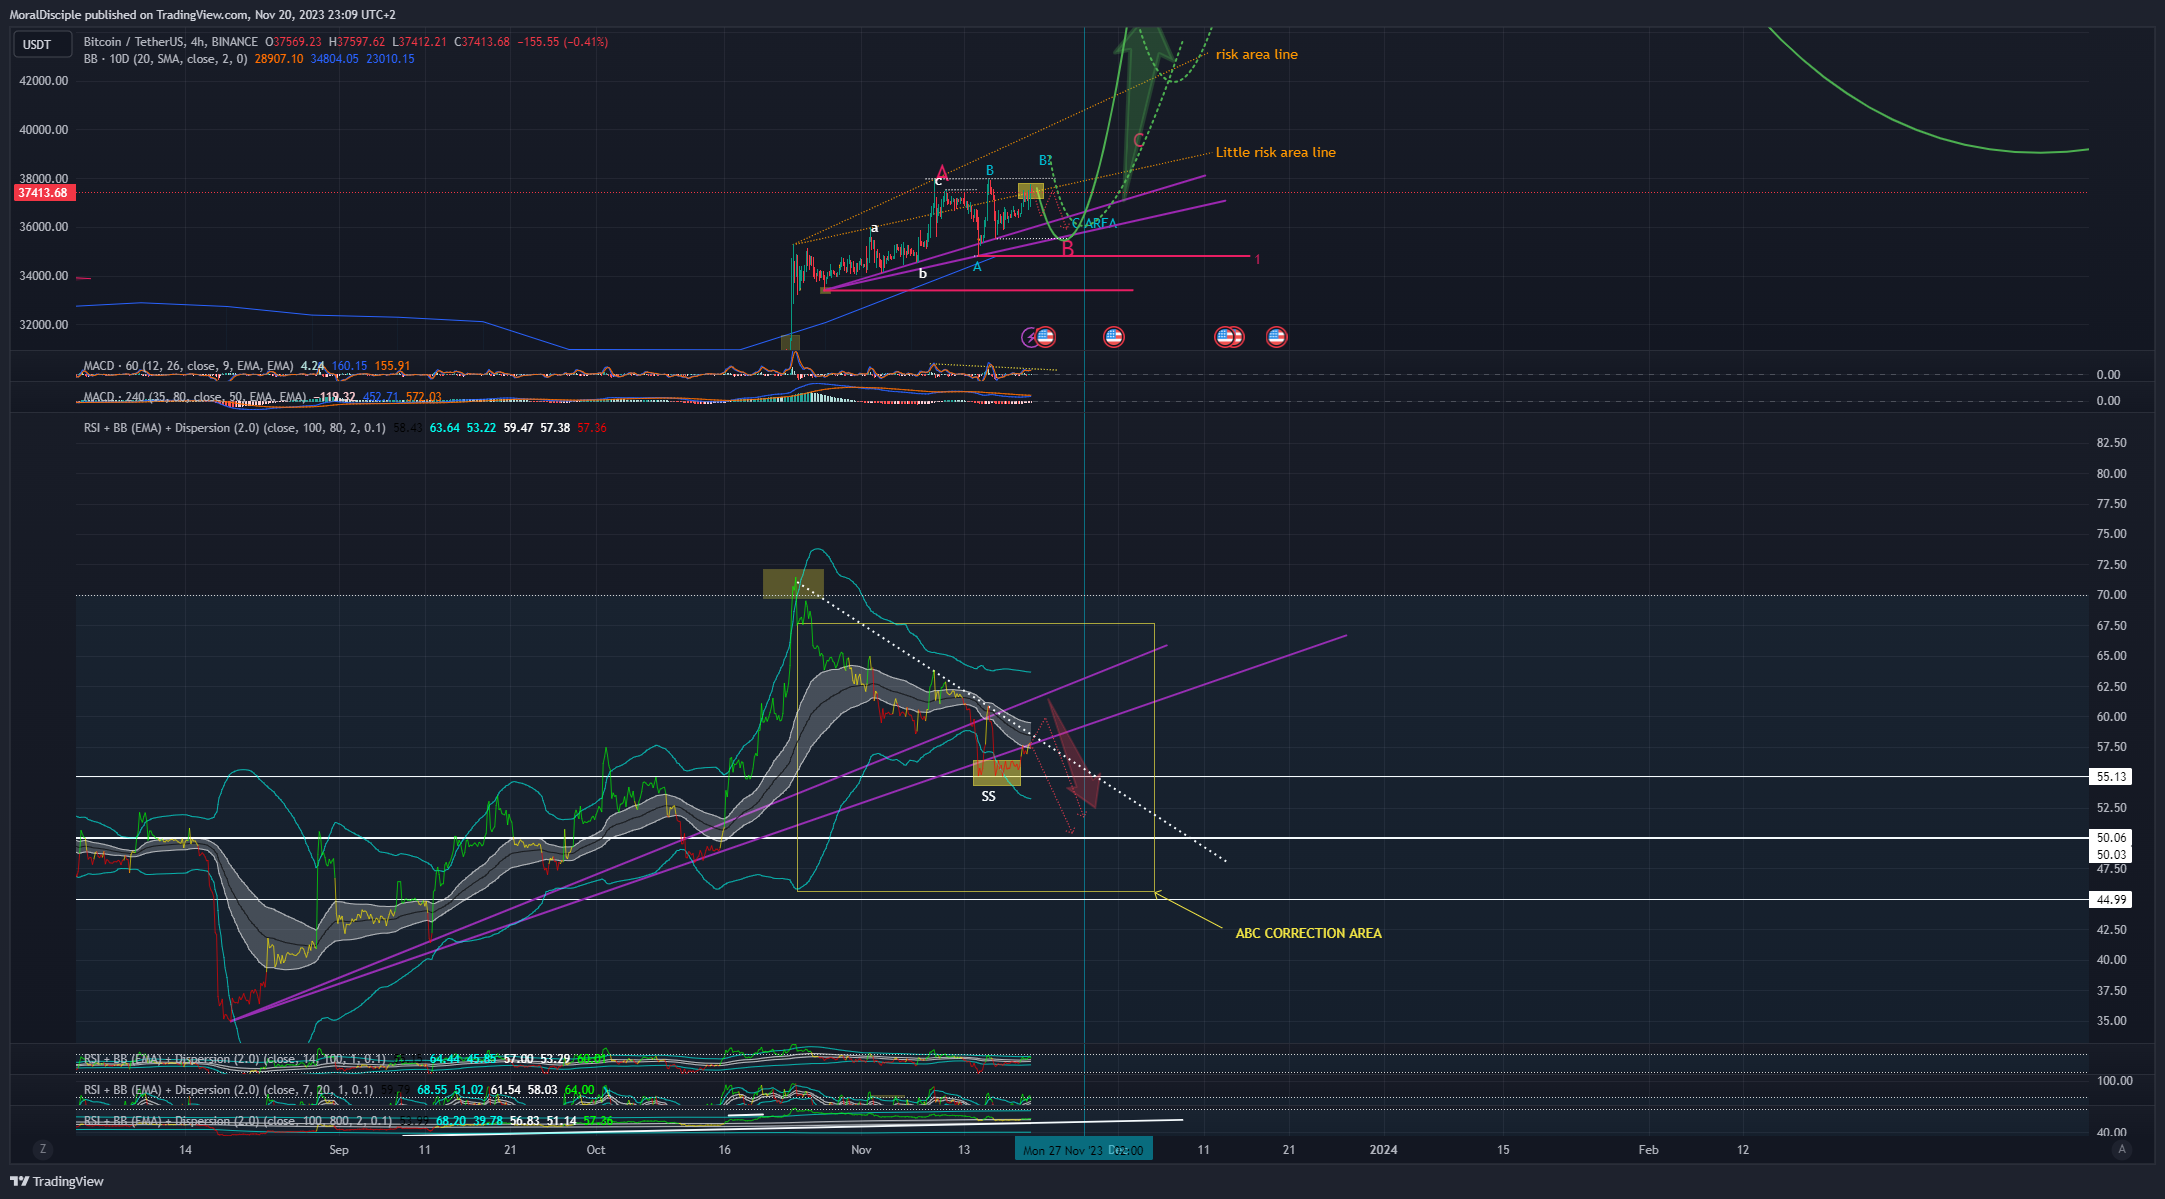Click the 32000.00 price axis label

click(43, 325)
